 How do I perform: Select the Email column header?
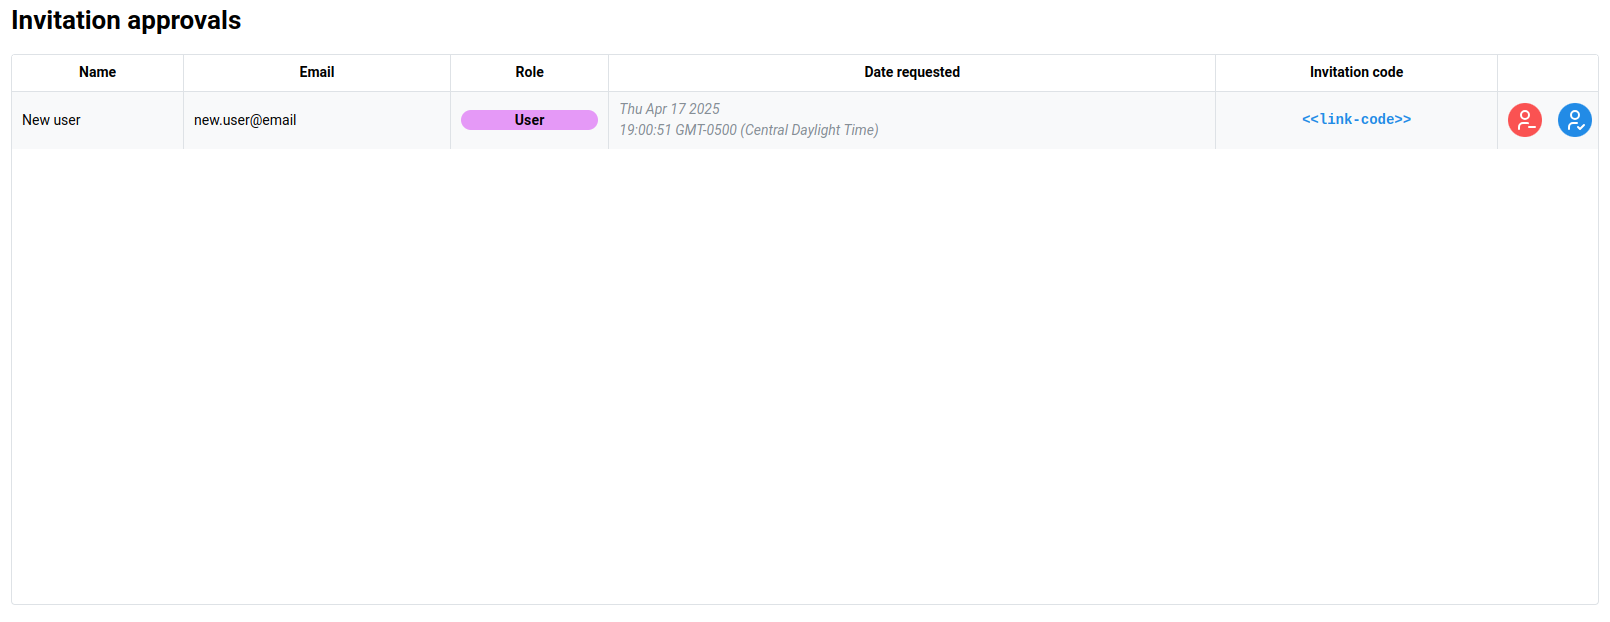coord(317,72)
